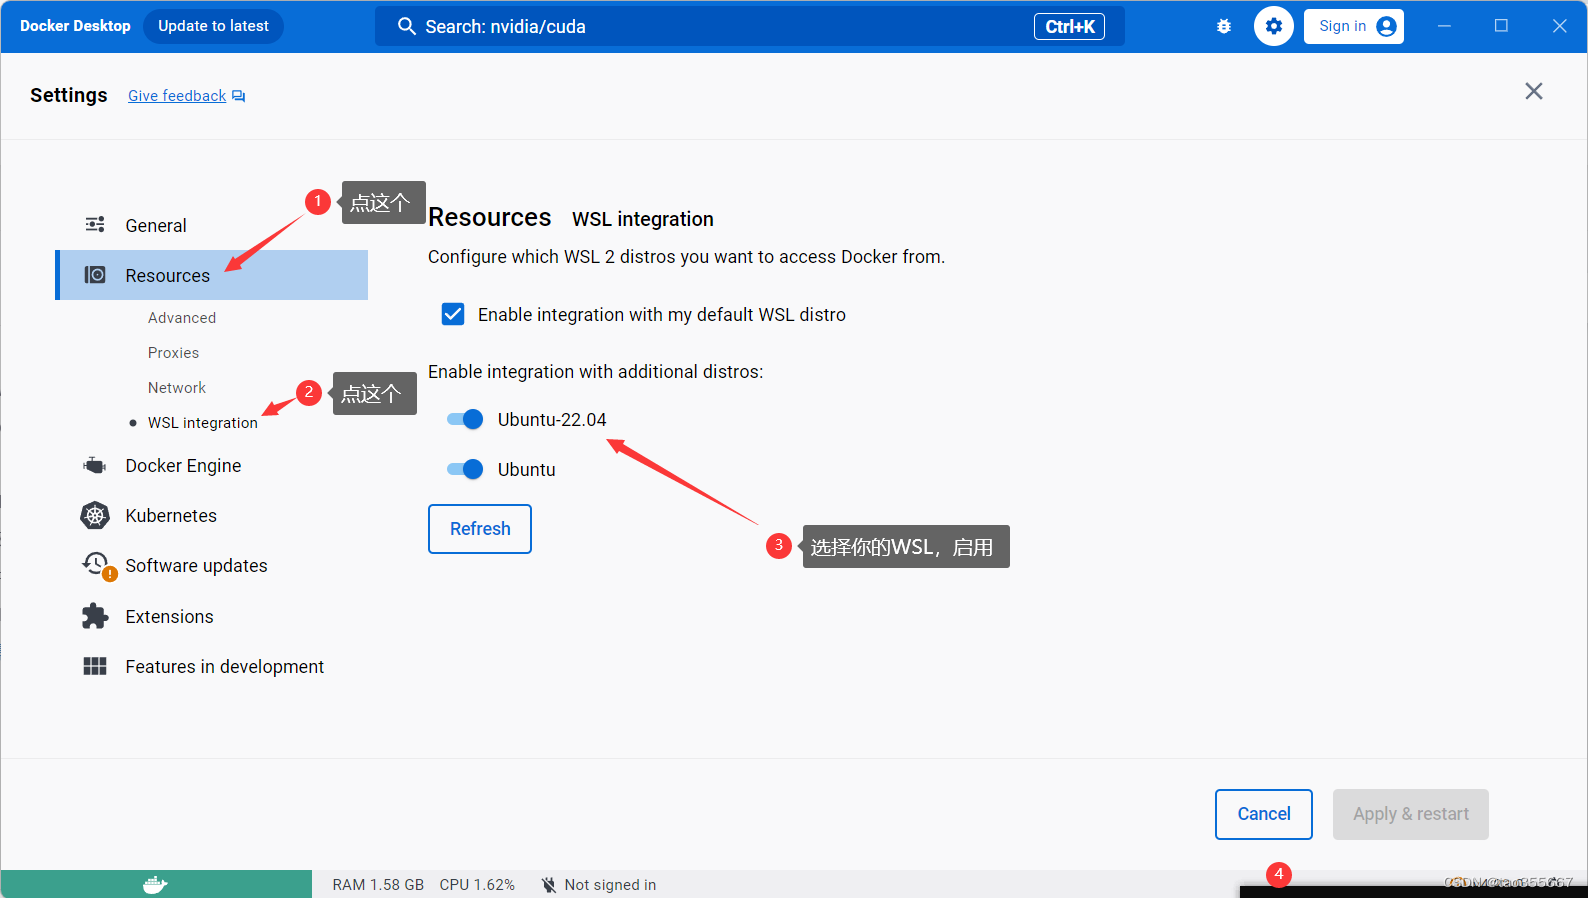Click the Ctrl+K shortcut badge

(x=1069, y=27)
